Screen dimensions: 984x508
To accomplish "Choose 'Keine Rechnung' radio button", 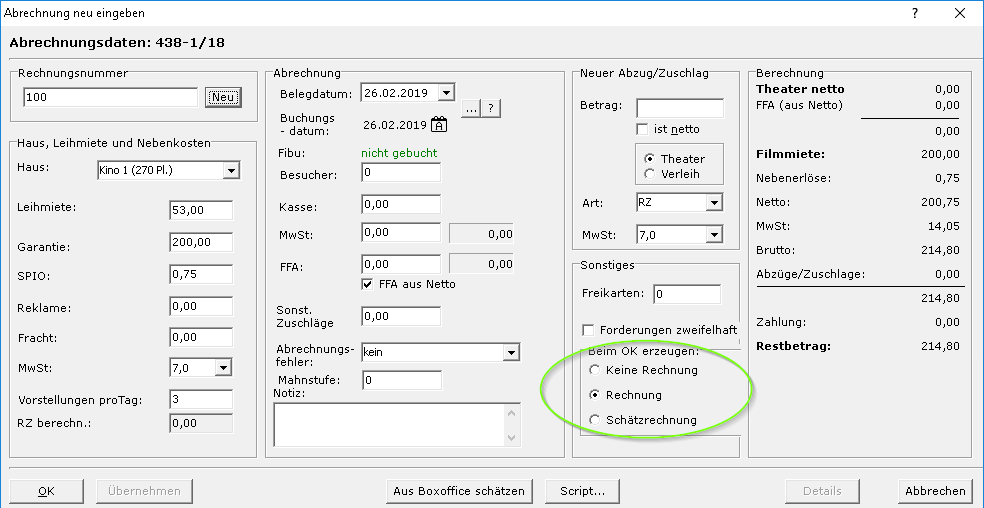I will (596, 370).
